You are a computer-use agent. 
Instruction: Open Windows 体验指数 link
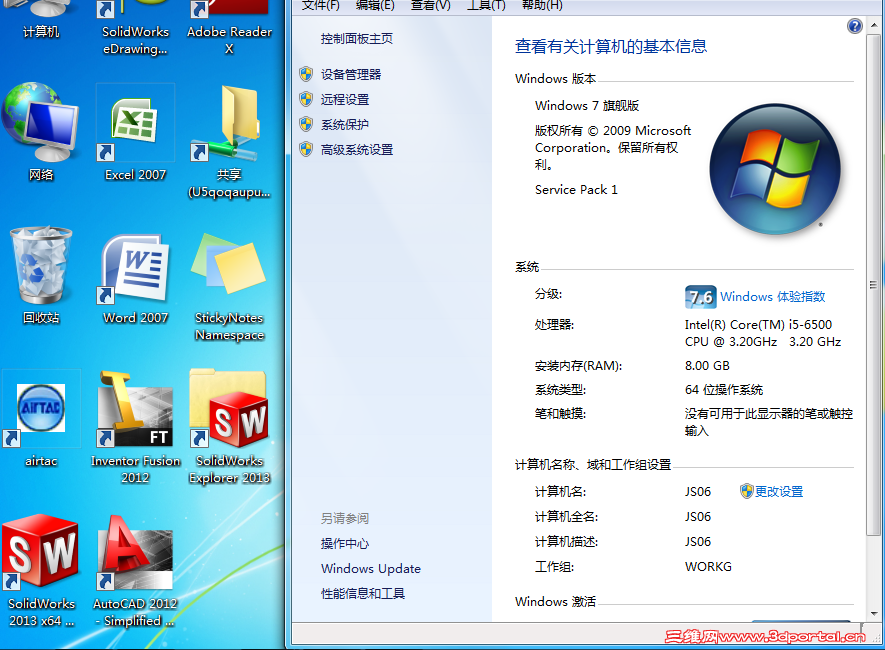click(773, 297)
